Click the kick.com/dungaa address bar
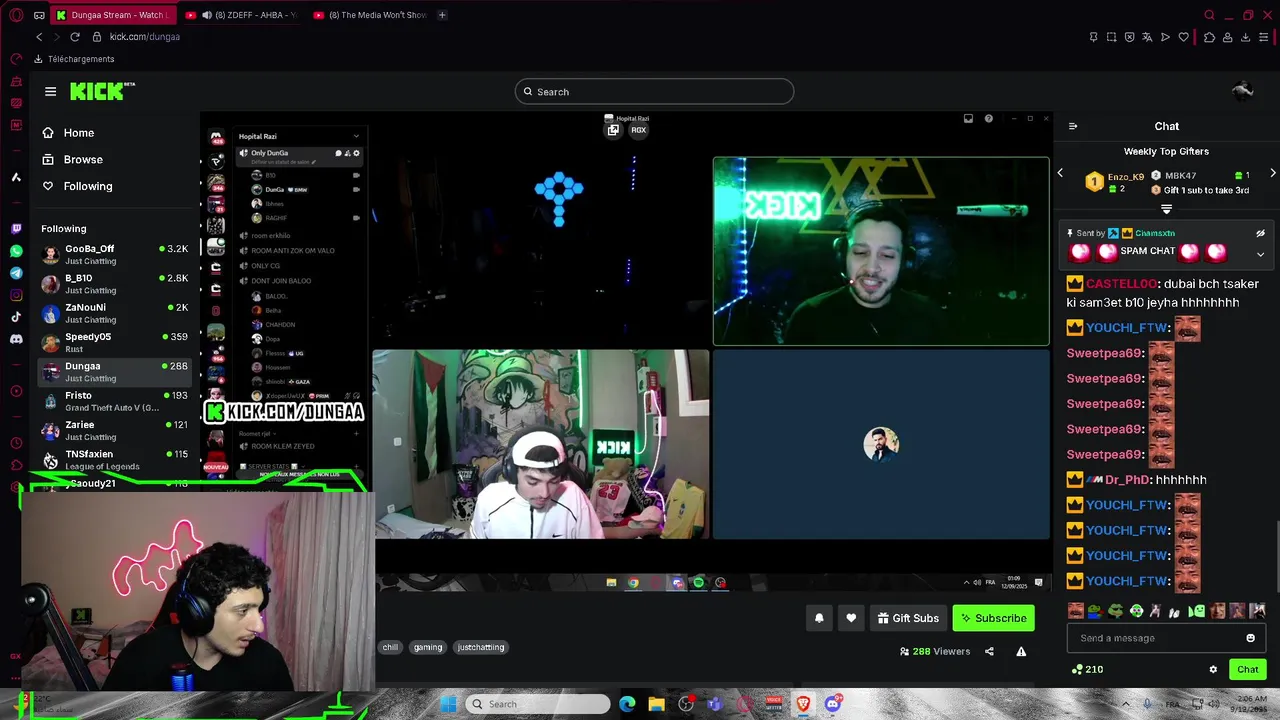1280x720 pixels. 144,37
